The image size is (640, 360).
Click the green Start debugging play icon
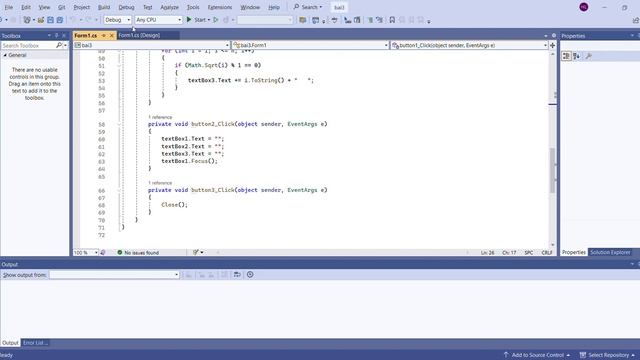[189, 20]
